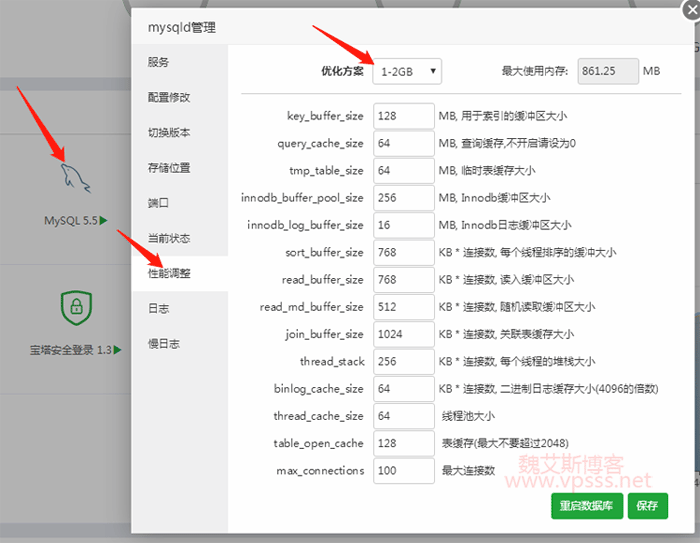
Task: Open the 端口 settings tab
Action: (158, 203)
